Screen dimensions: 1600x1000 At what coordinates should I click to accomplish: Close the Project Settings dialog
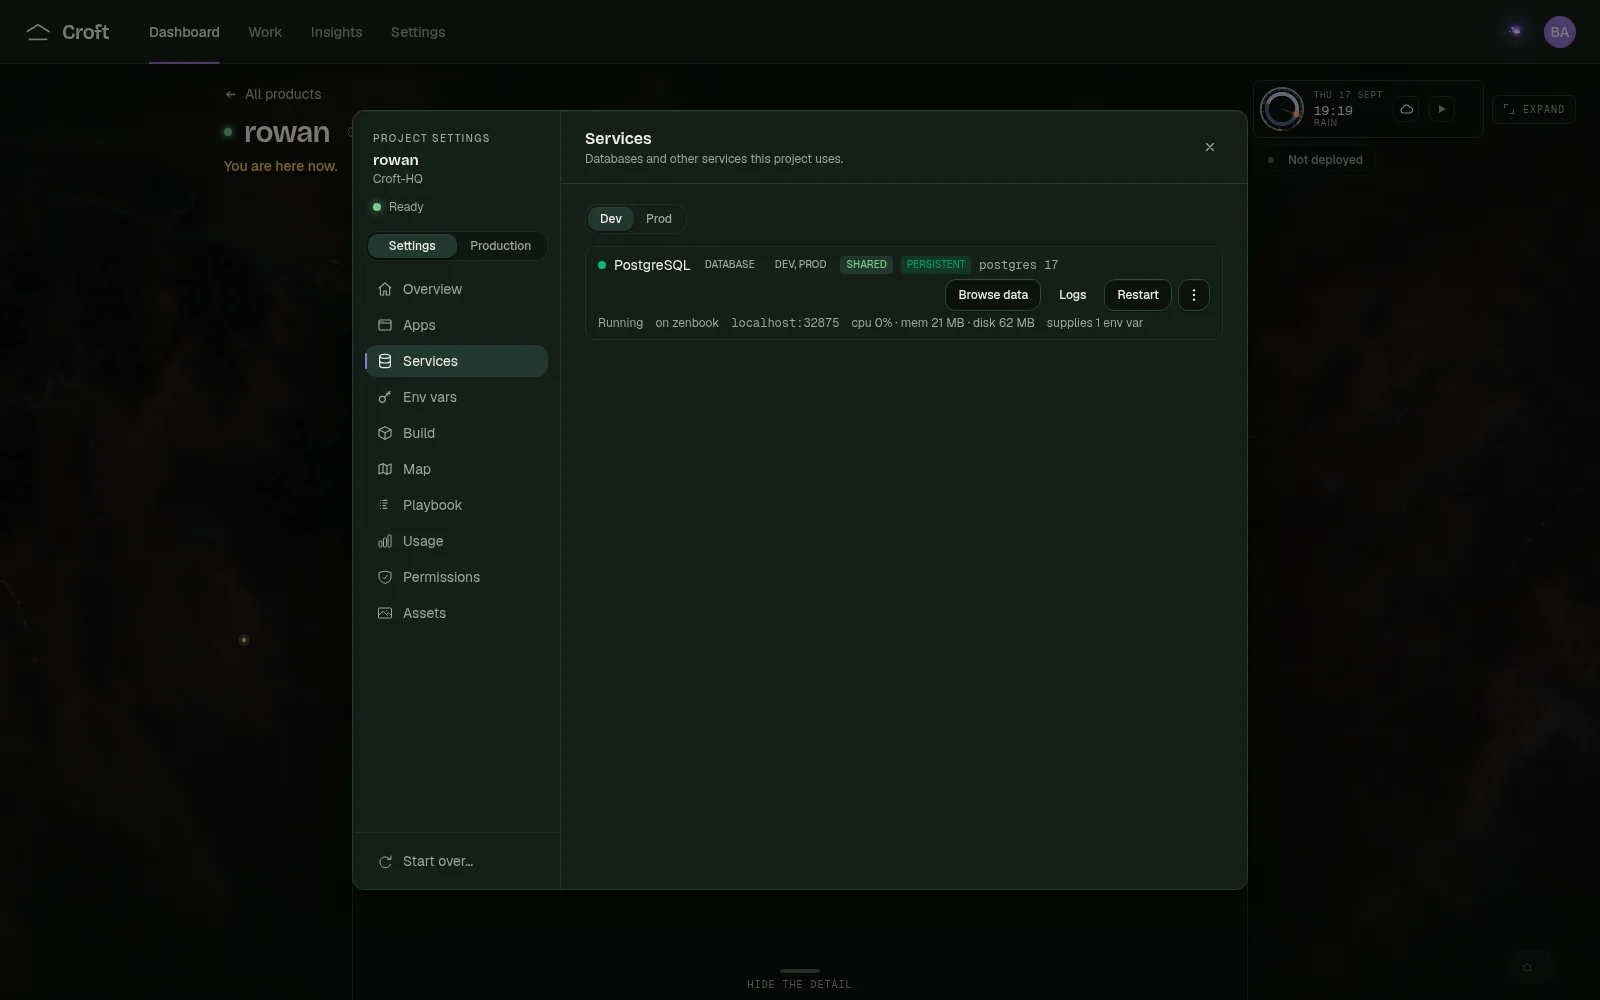click(1210, 147)
